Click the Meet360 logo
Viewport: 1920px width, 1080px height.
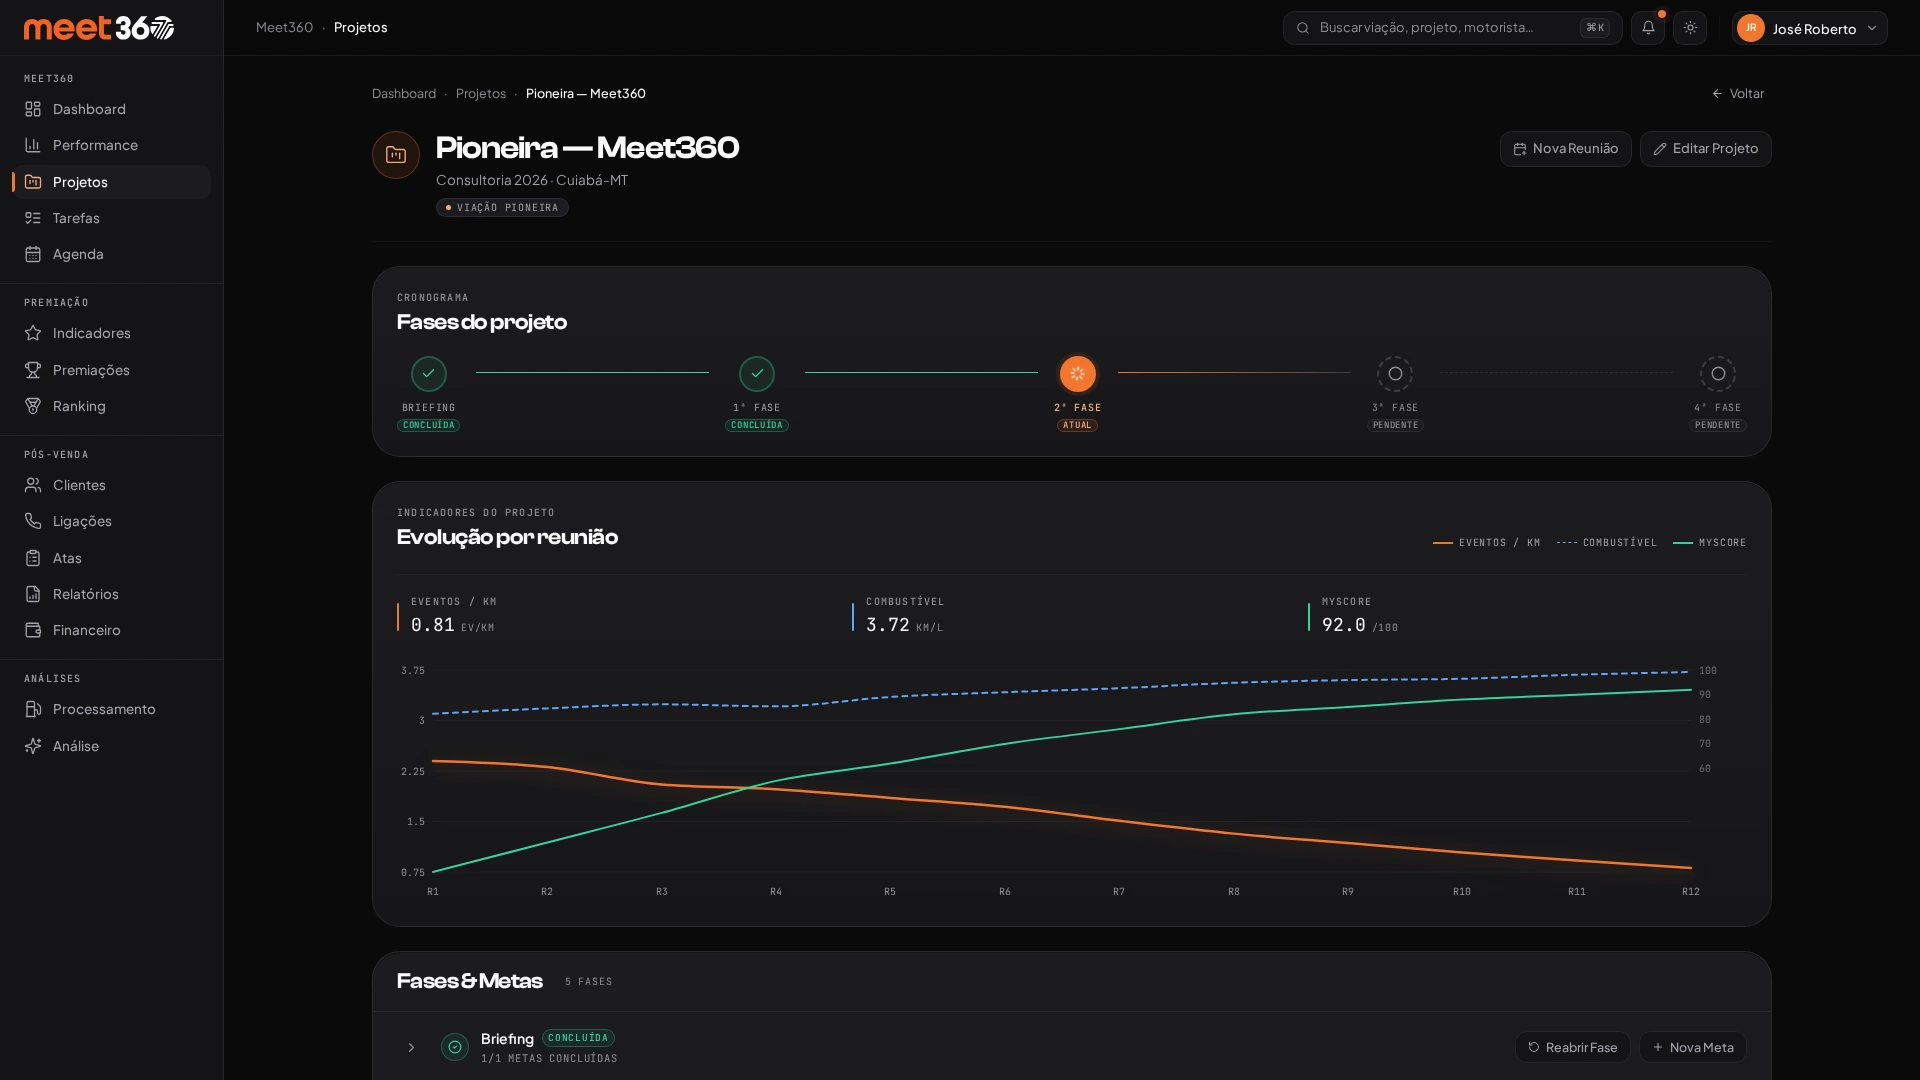point(99,28)
